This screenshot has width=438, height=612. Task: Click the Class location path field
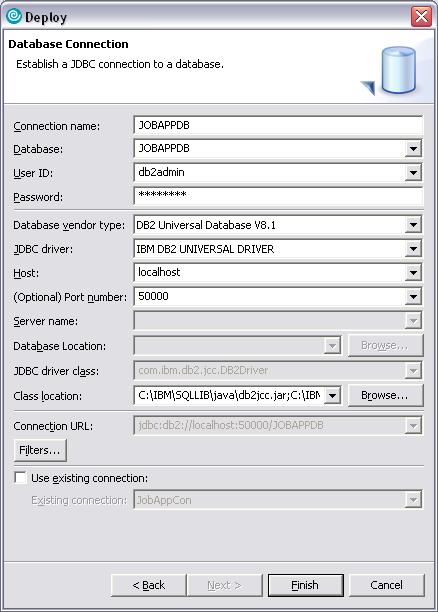pyautogui.click(x=229, y=395)
